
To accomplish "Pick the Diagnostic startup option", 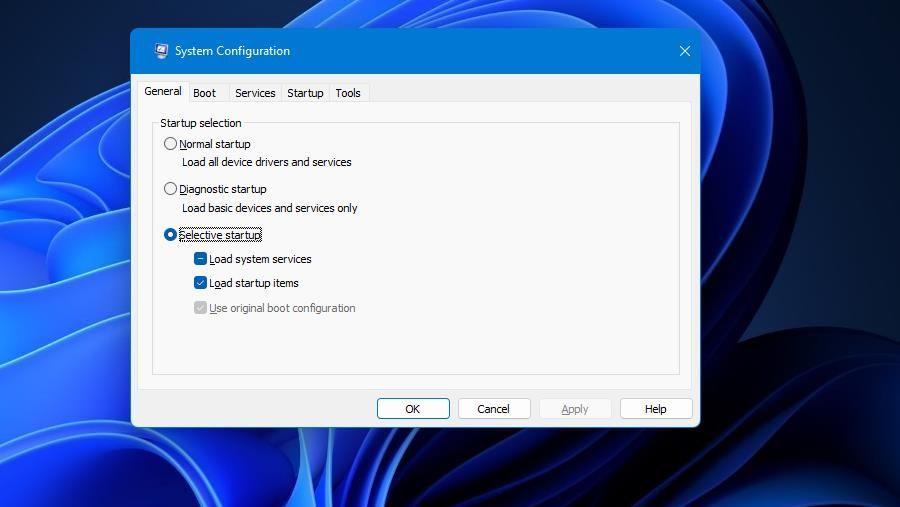I will (171, 189).
